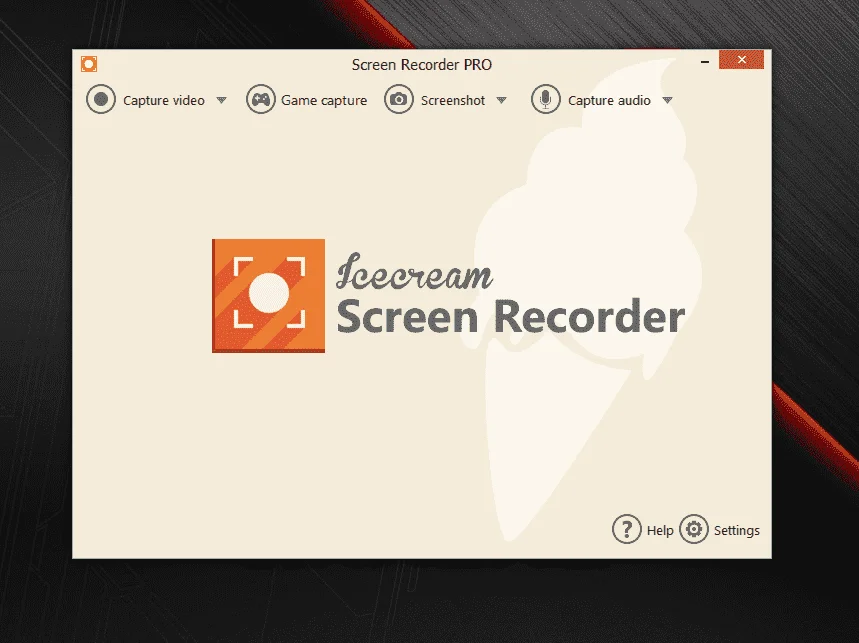859x643 pixels.
Task: Open Settings via the gear icon
Action: [x=694, y=529]
